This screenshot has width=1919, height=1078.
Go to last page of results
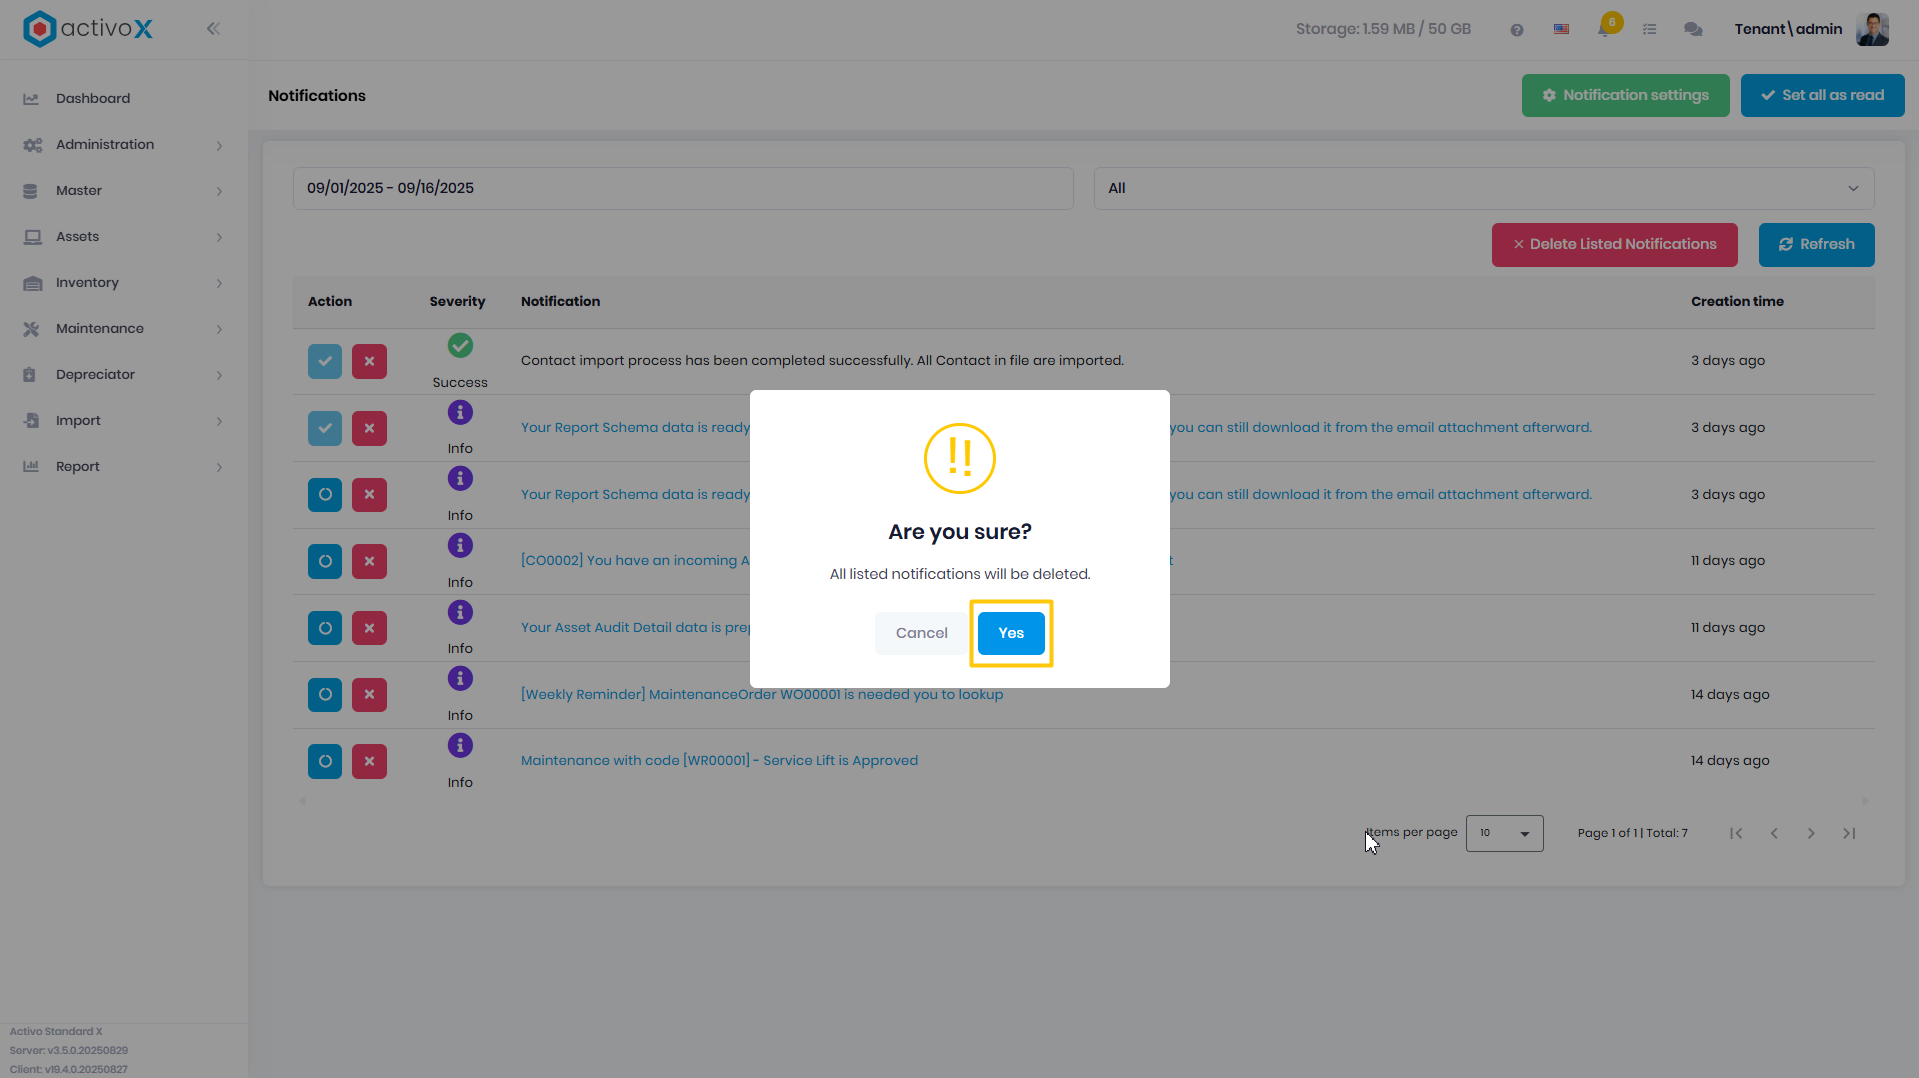(1849, 833)
